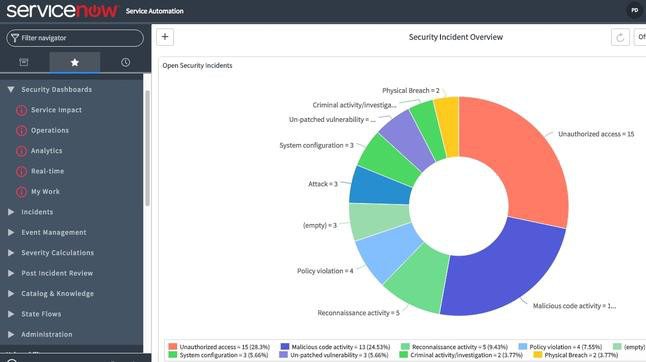Expand the Event Management module
This screenshot has width=646, height=362.
11,232
